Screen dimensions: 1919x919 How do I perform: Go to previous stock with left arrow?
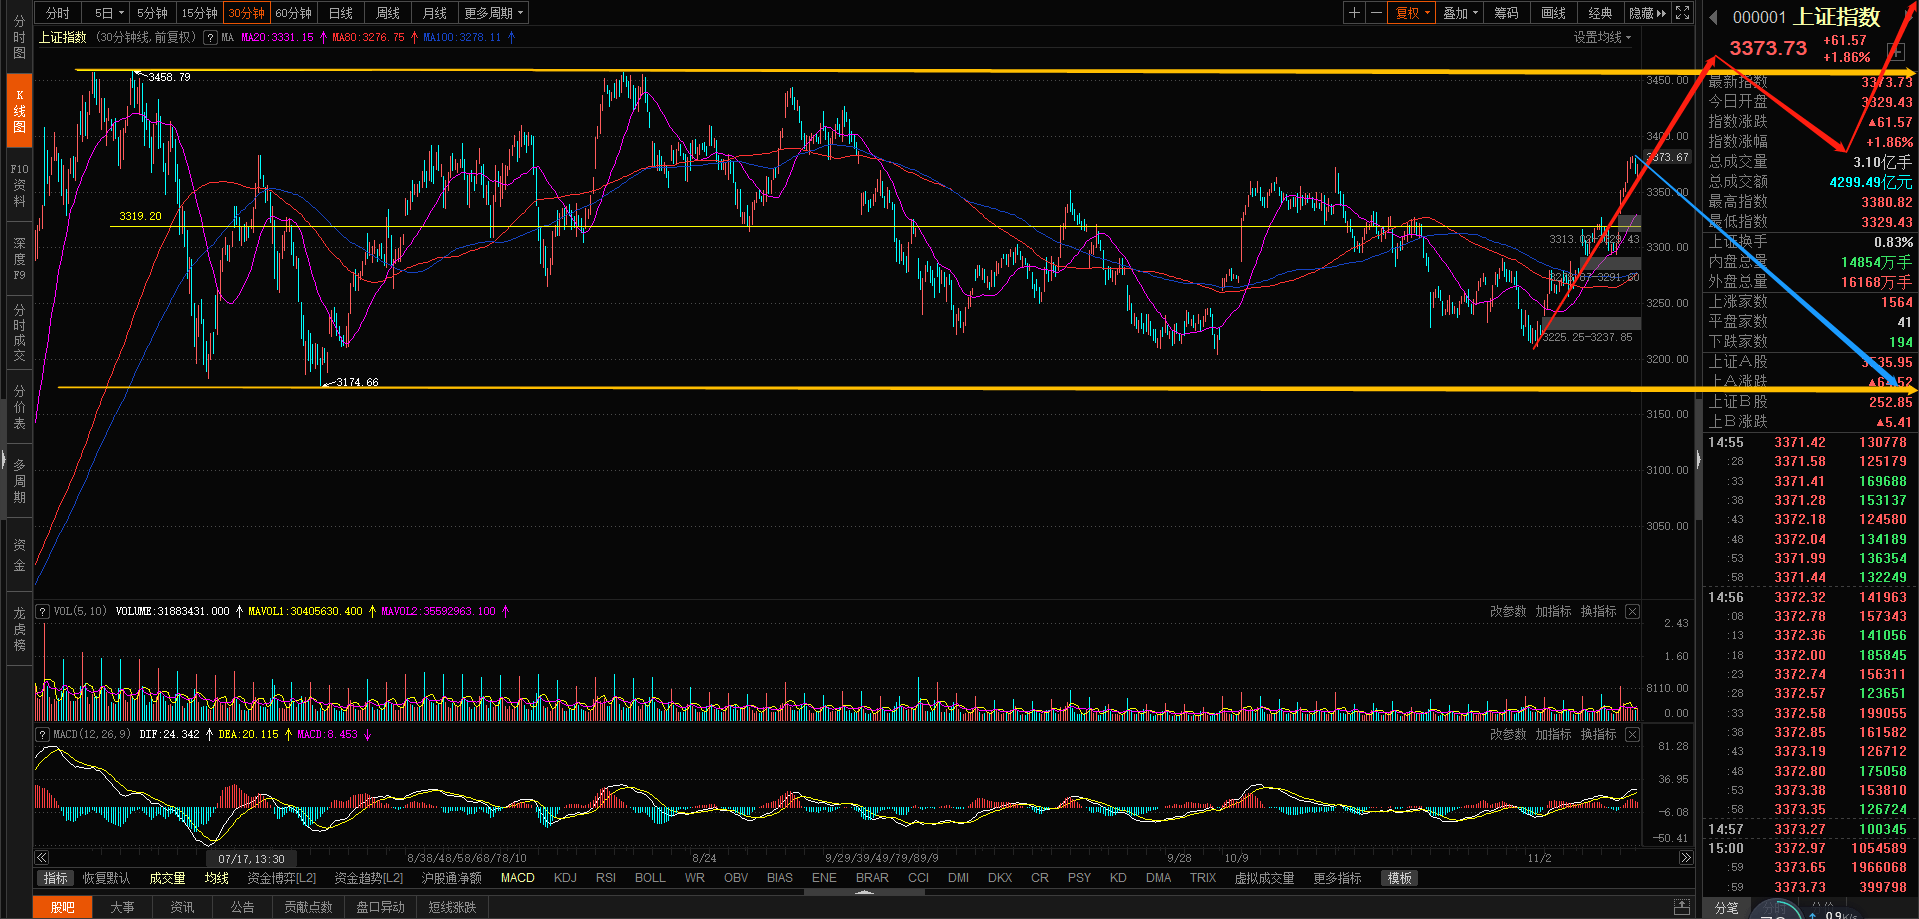point(1713,17)
